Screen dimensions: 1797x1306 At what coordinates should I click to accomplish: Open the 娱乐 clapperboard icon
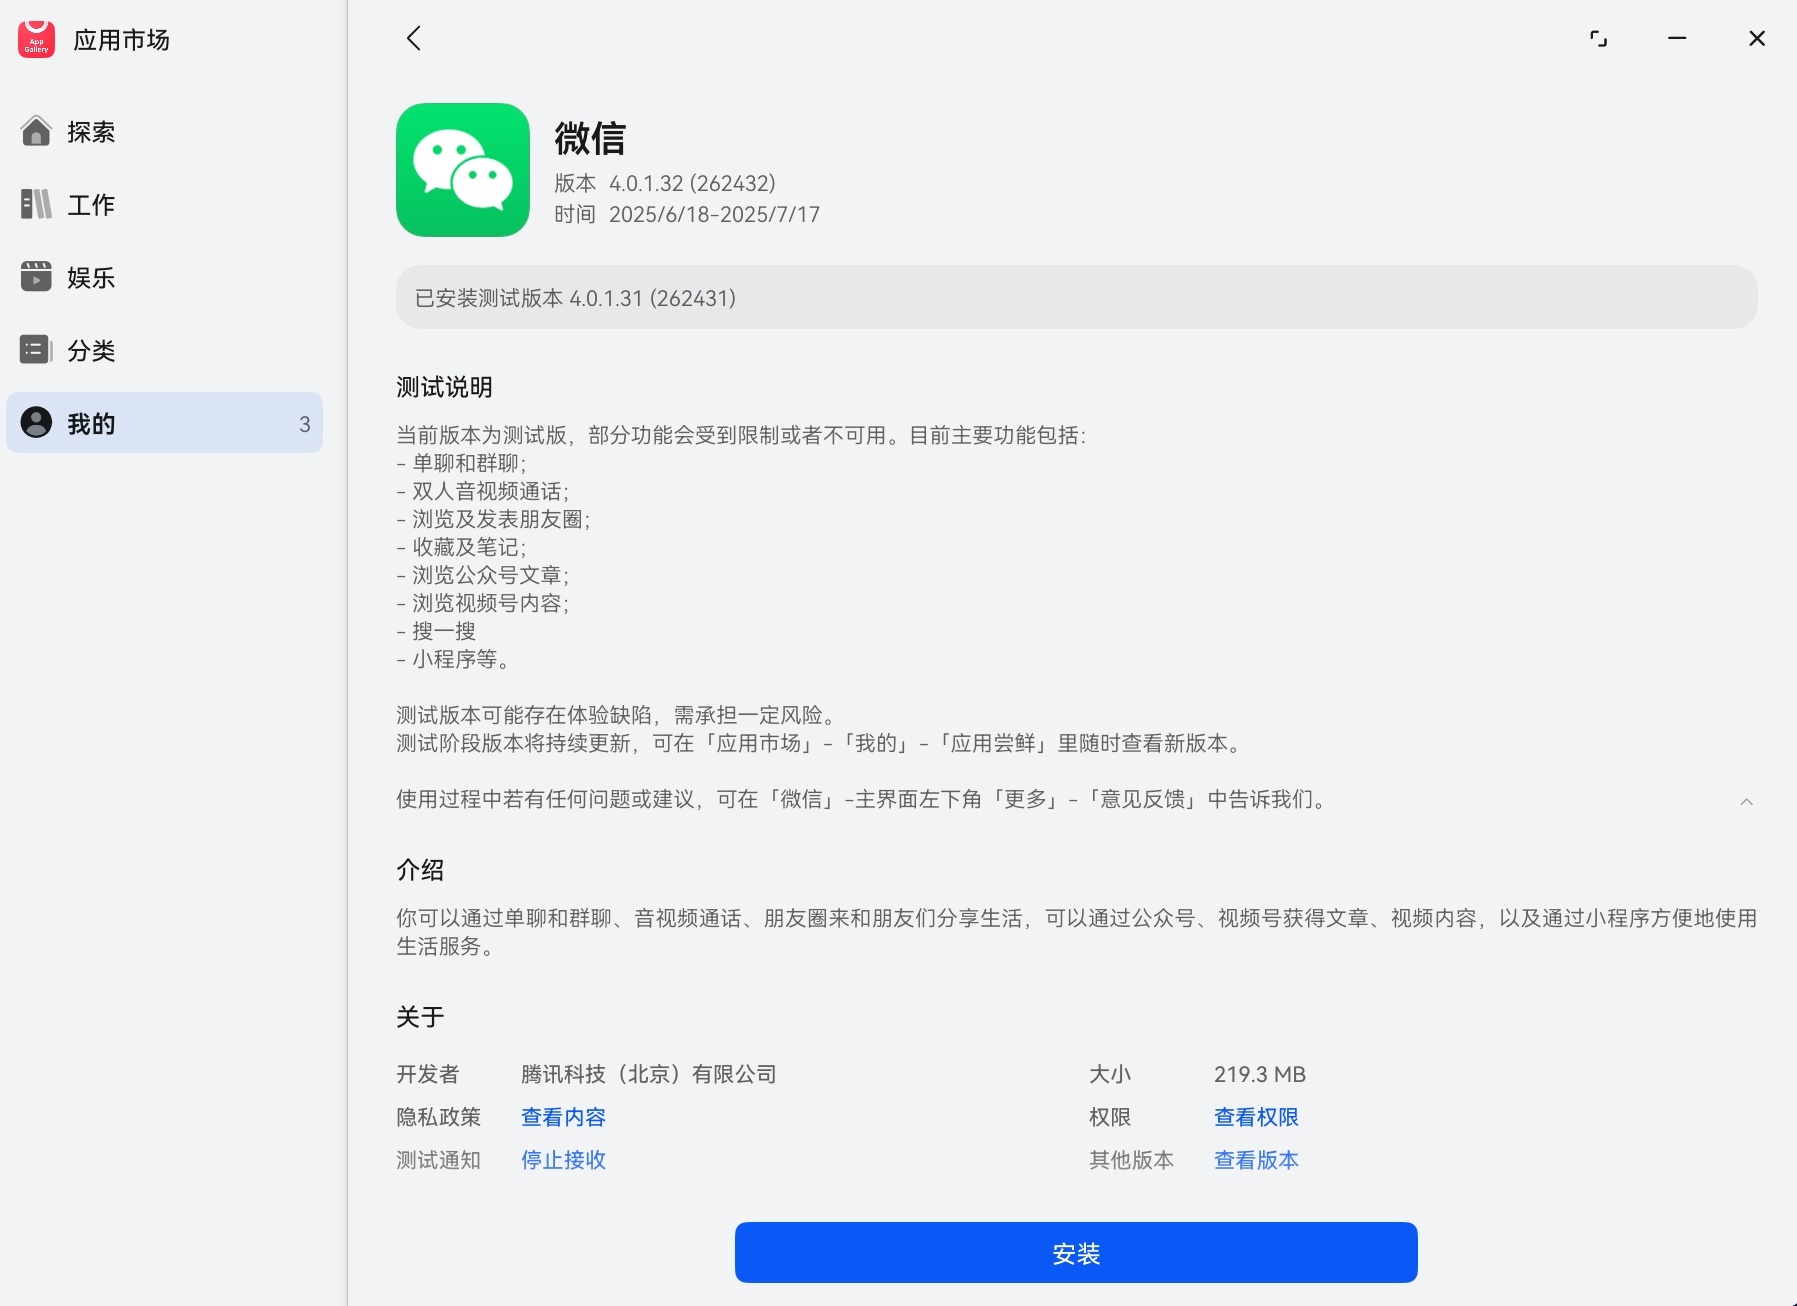tap(36, 277)
